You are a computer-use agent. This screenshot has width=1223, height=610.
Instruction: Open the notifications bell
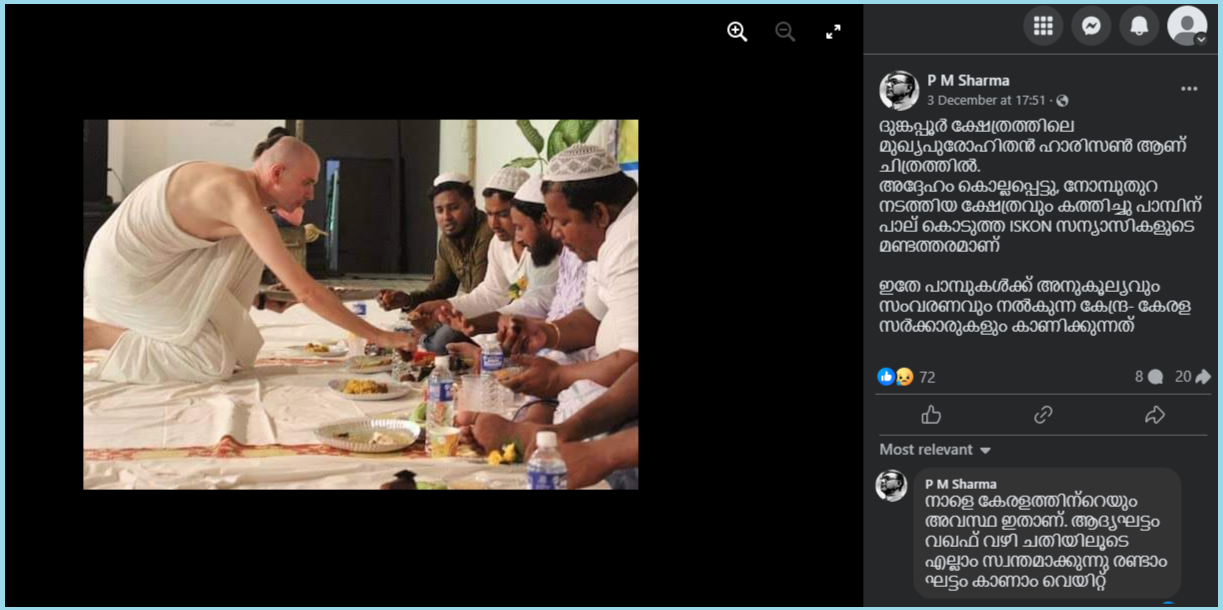coord(1139,26)
